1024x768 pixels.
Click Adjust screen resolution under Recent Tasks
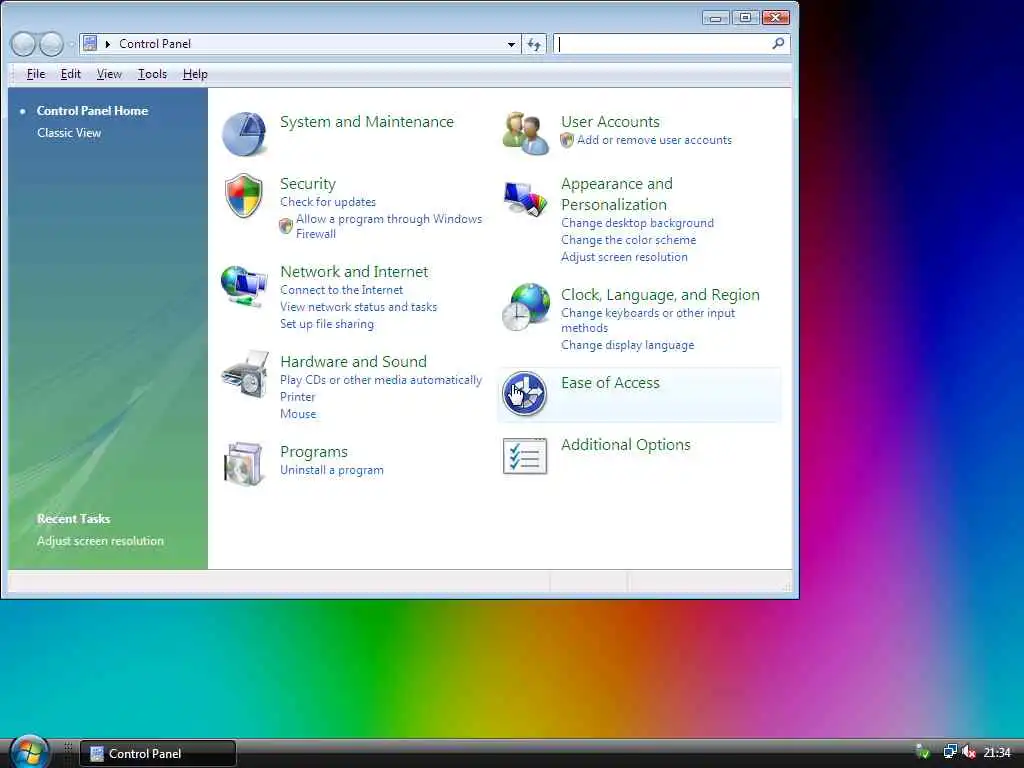tap(101, 541)
